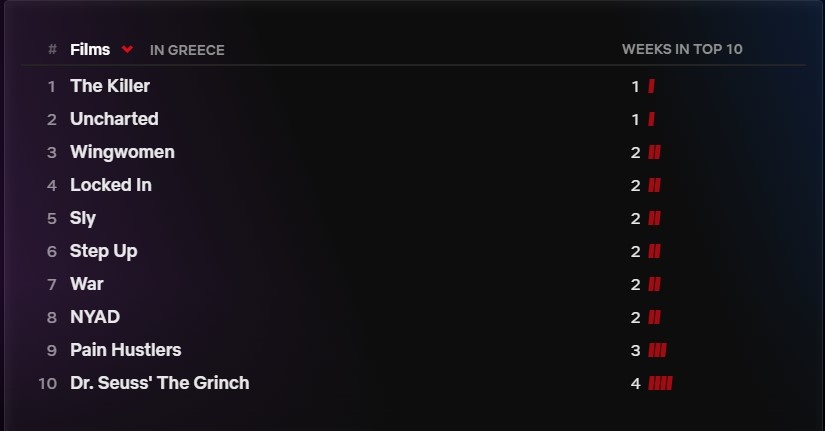Click the weeks bar icon for Sly
Screen dimensions: 825x431
pos(654,218)
